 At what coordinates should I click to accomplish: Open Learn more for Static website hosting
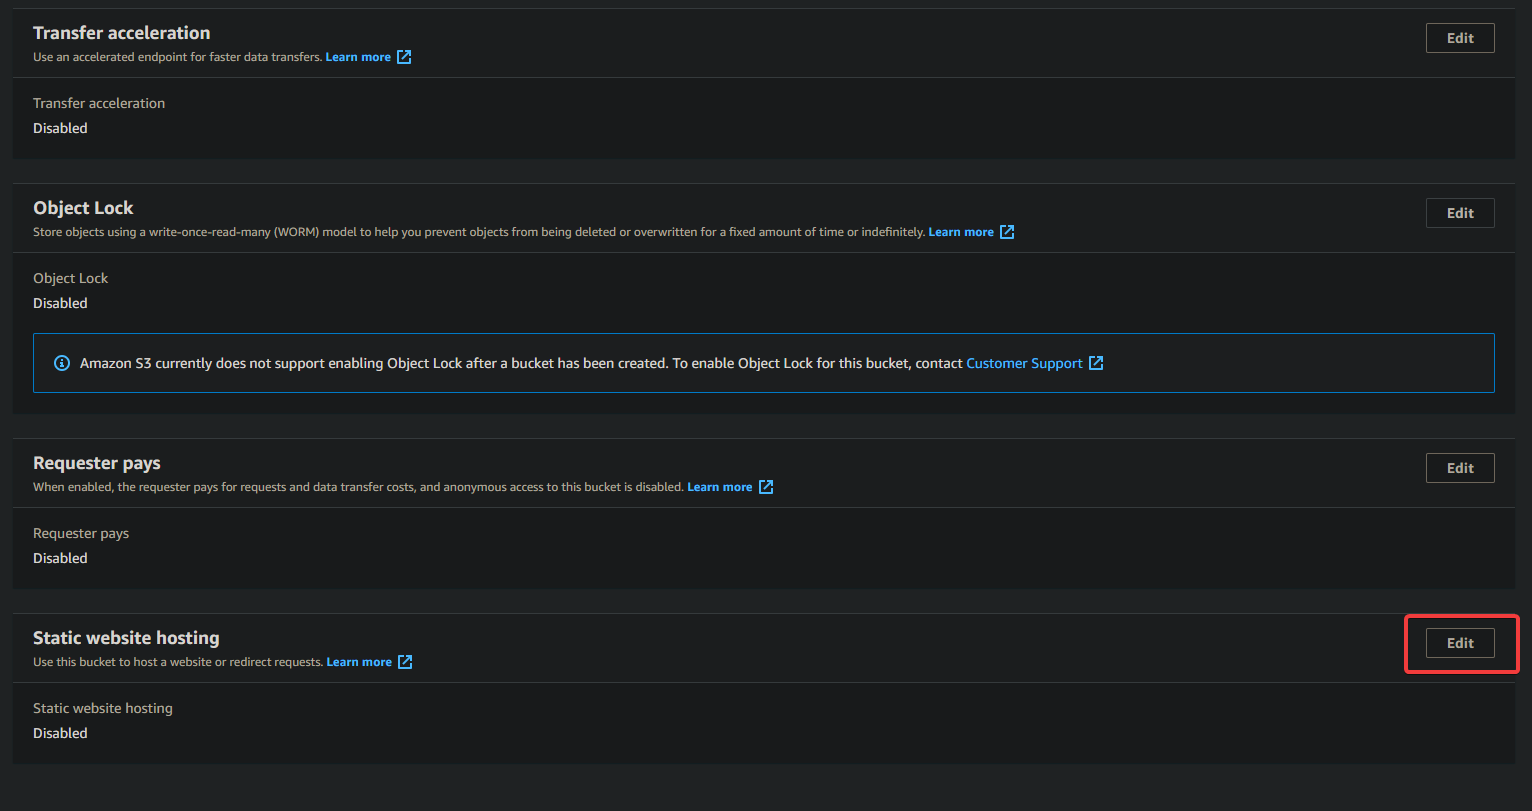tap(359, 662)
